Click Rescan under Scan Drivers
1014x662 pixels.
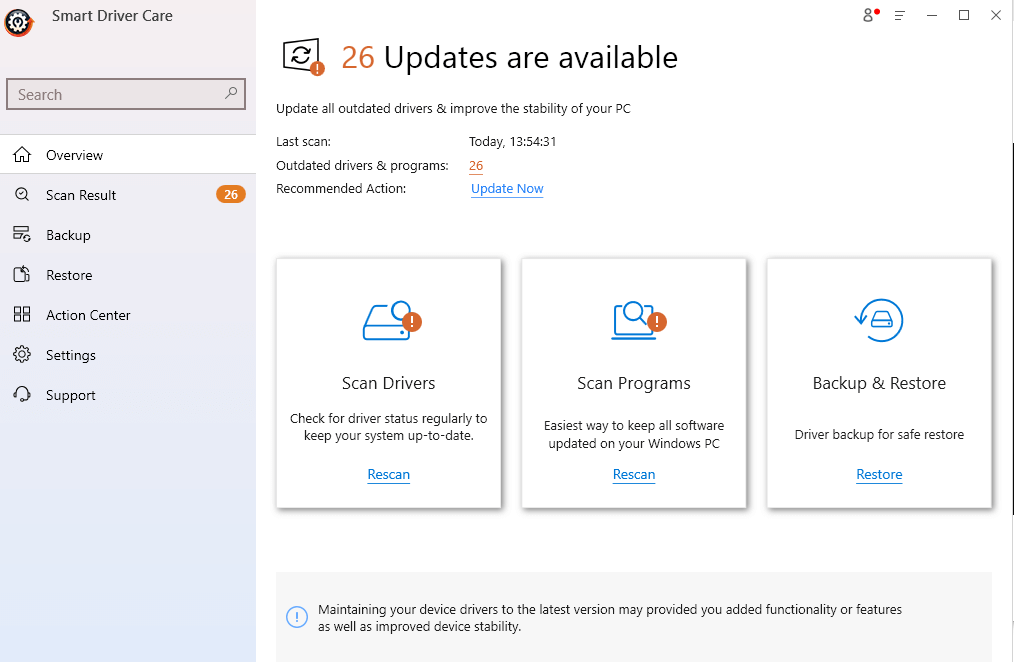(x=388, y=475)
